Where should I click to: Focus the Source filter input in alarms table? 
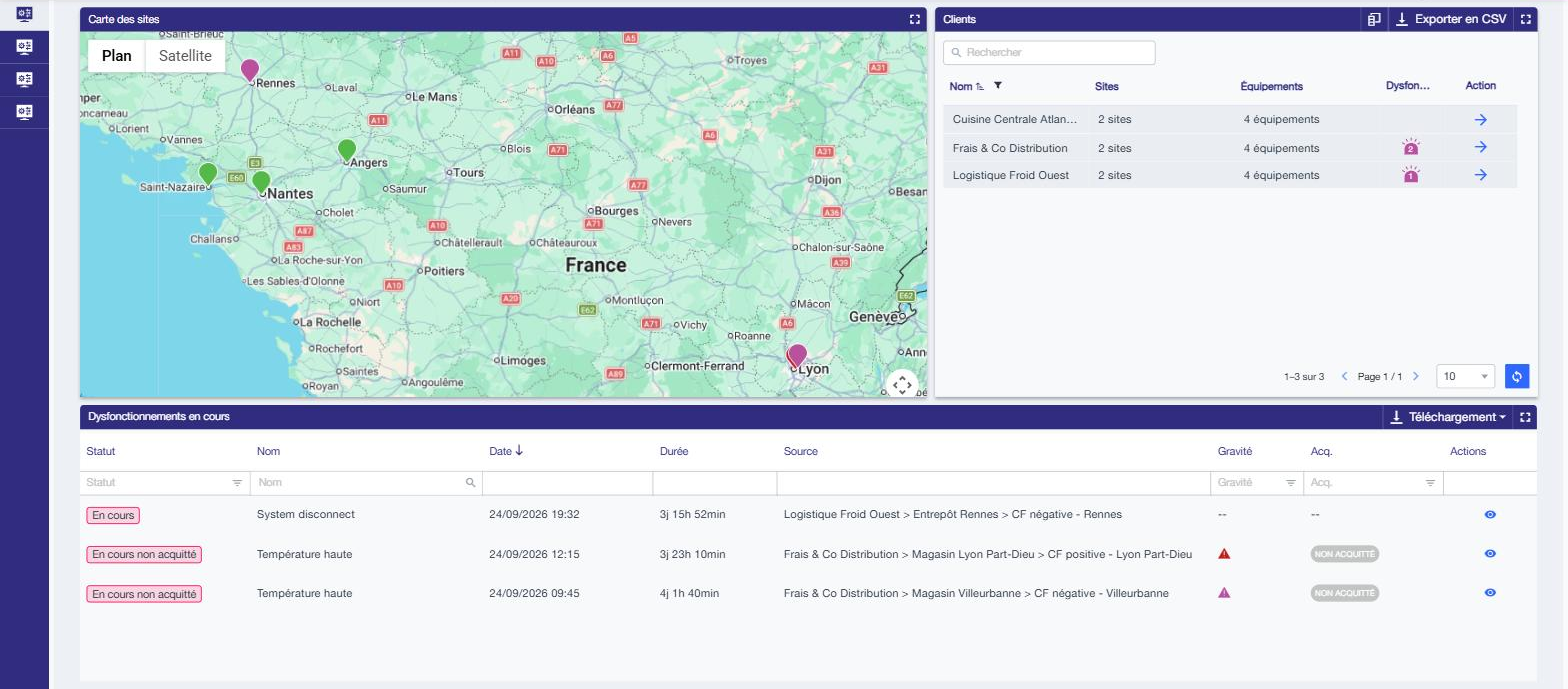click(993, 483)
